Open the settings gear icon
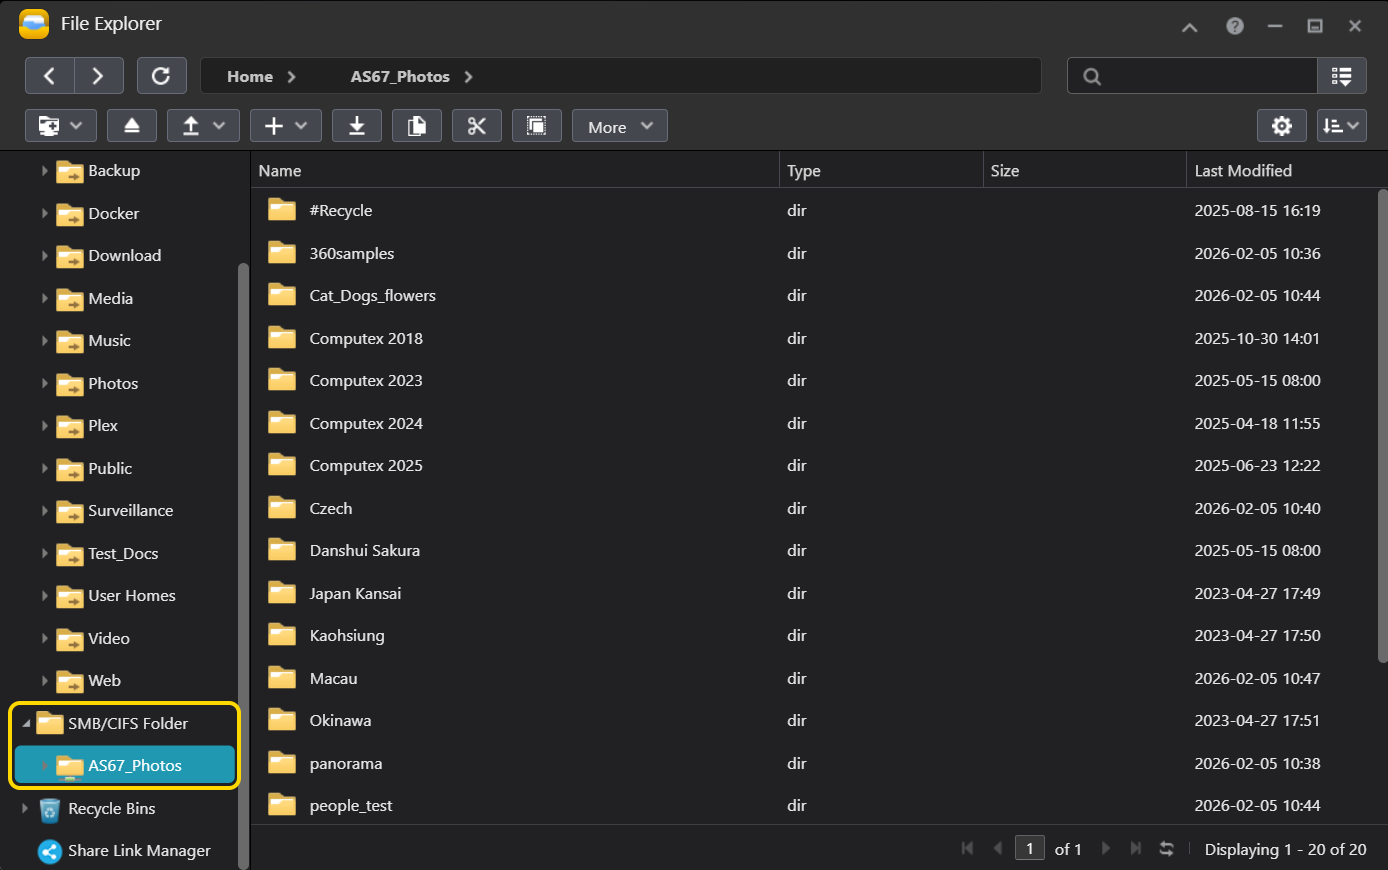1388x870 pixels. [1281, 126]
